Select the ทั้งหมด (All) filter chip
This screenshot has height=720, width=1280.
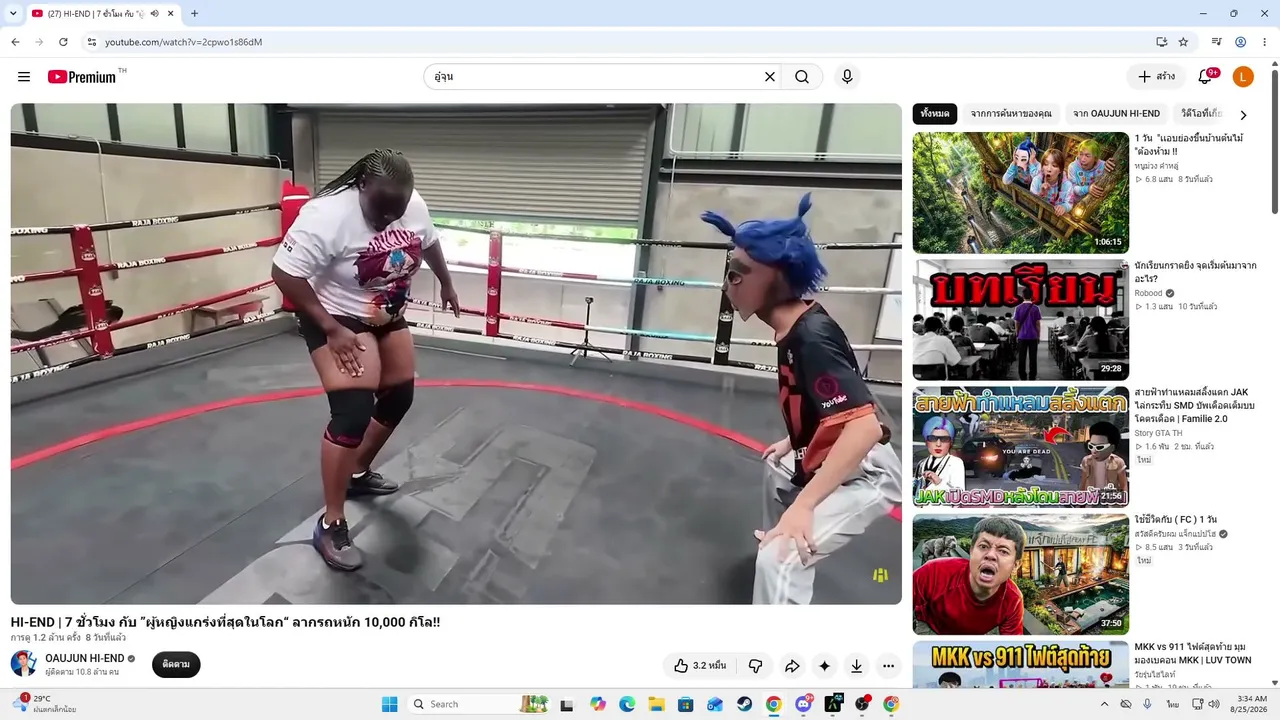click(935, 114)
